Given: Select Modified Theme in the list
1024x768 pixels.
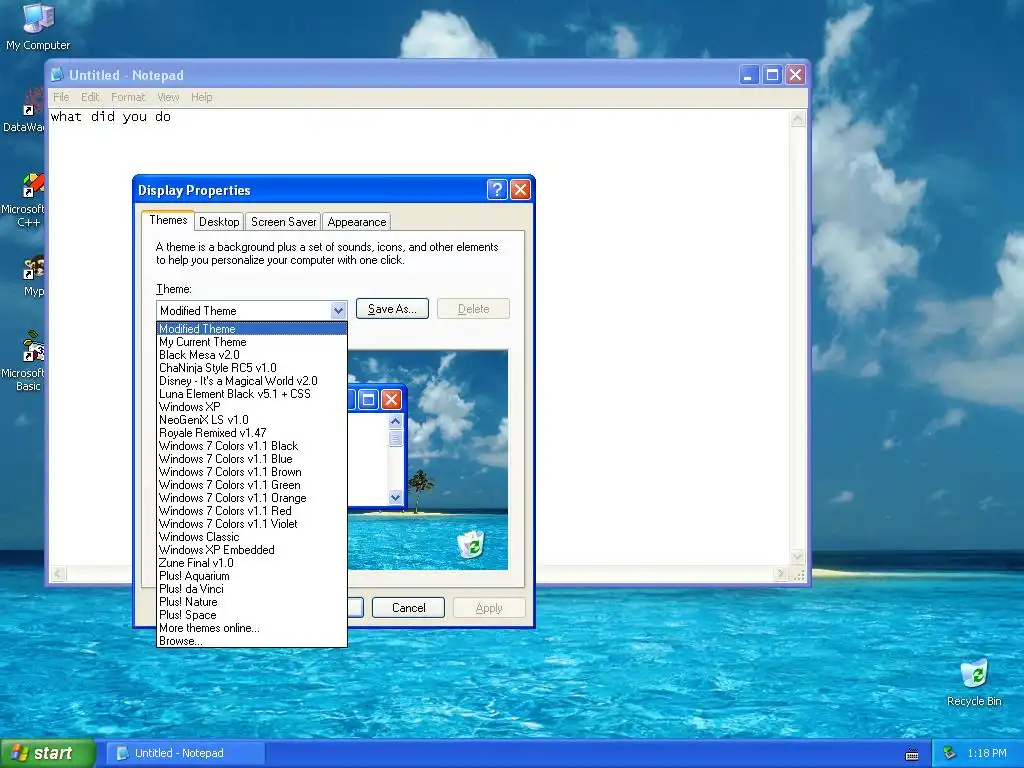Looking at the screenshot, I should (x=251, y=328).
